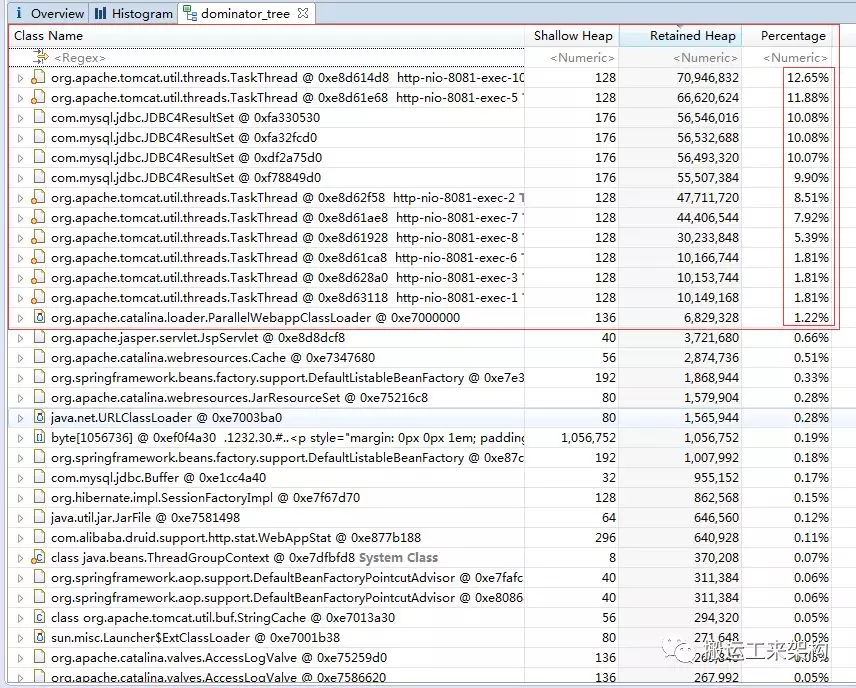Select row java.util.jar.JarFile @ 0xe7581498
The image size is (856, 688).
[x=419, y=518]
